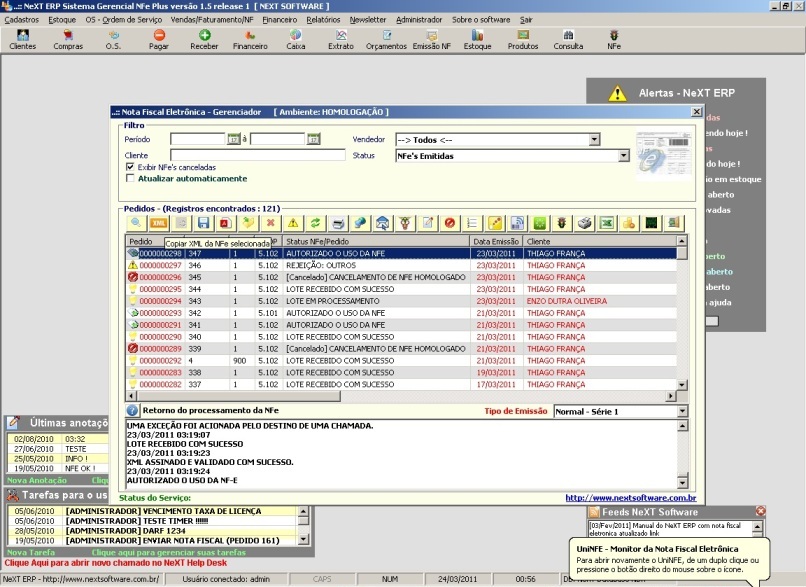
Task: Select pedido 0000000289 cancelado row
Action: pyautogui.click(x=401, y=348)
